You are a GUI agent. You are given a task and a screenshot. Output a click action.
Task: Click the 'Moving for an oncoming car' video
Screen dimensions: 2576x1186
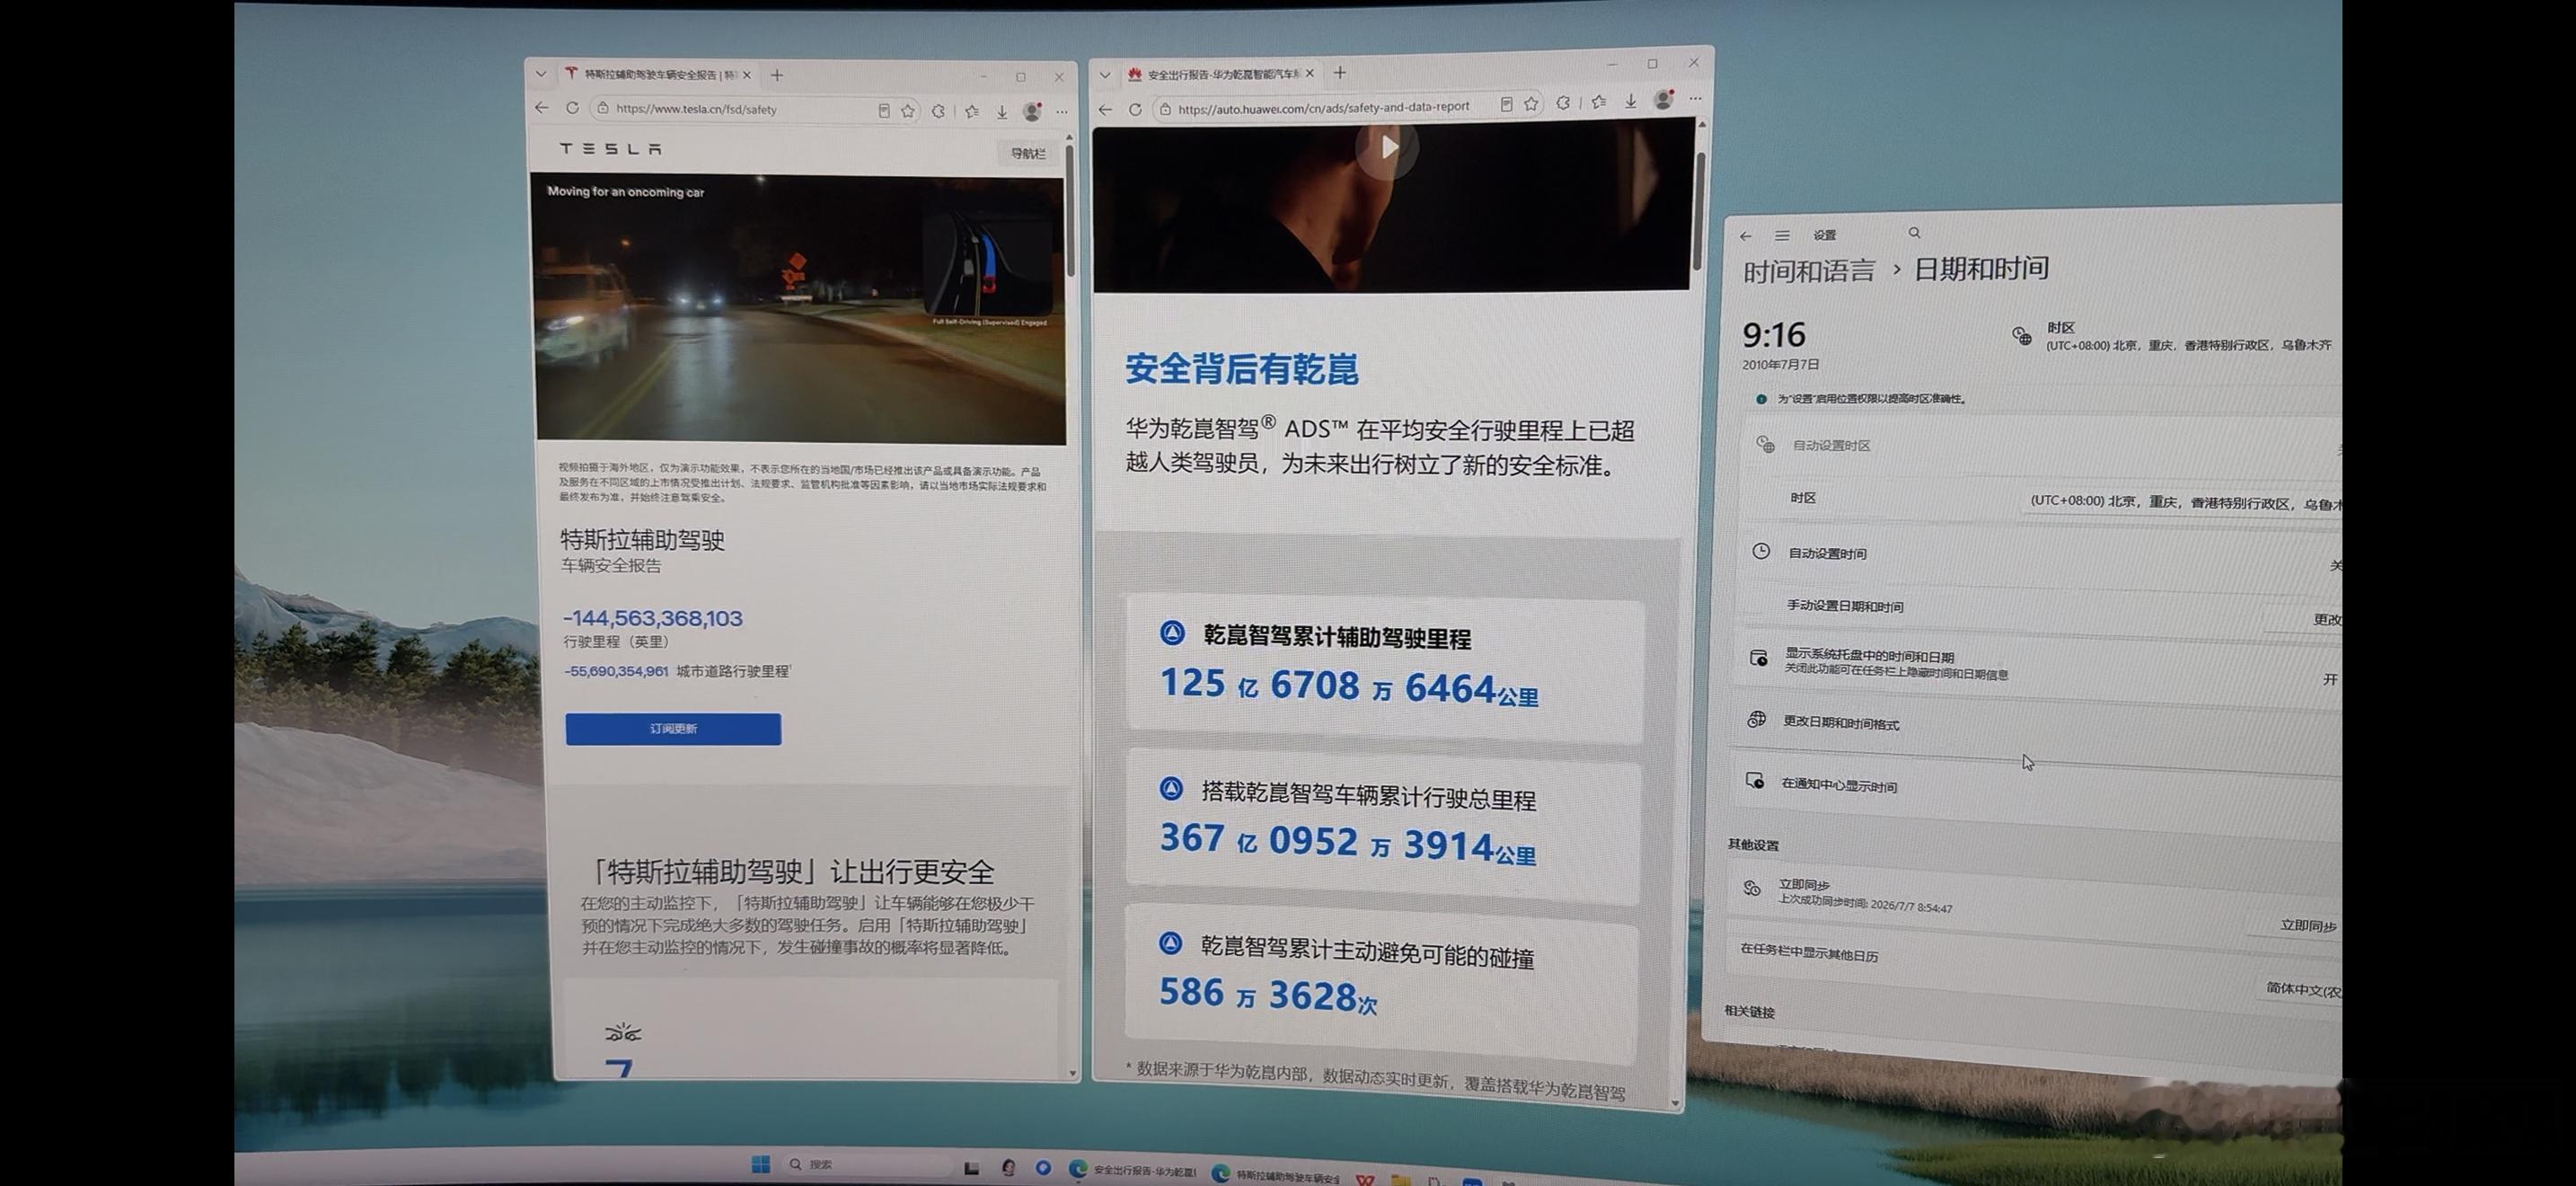(x=800, y=308)
